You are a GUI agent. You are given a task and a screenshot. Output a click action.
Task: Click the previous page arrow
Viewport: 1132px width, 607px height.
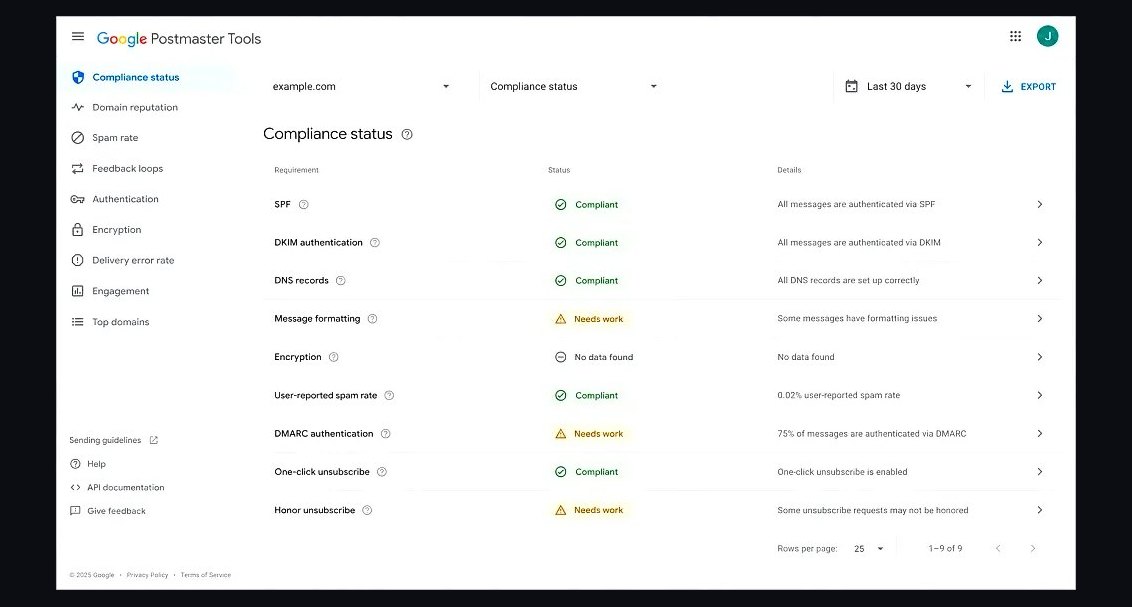coord(998,549)
